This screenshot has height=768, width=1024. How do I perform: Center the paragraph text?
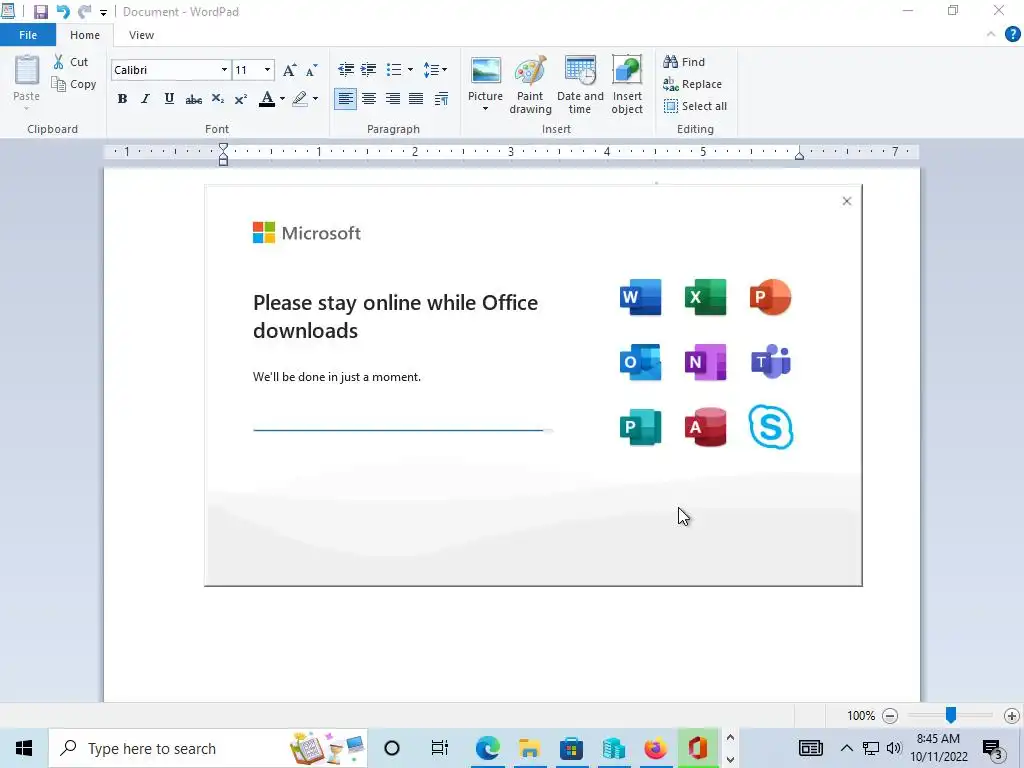click(369, 99)
